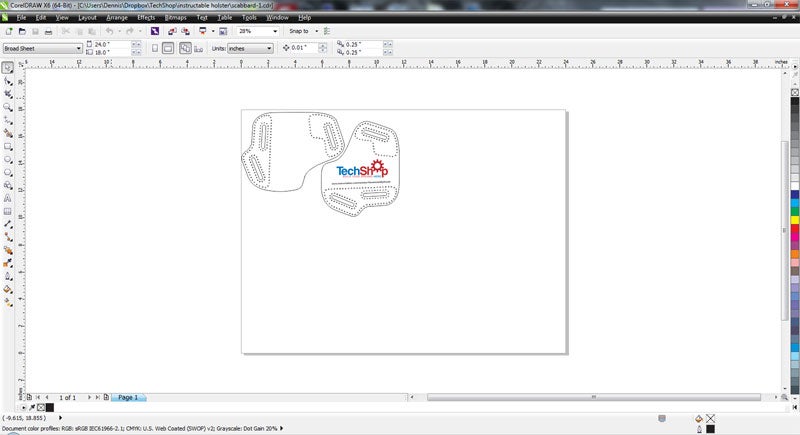Image resolution: width=800 pixels, height=435 pixels.
Task: Click the Print icon in toolbar
Action: (47, 32)
